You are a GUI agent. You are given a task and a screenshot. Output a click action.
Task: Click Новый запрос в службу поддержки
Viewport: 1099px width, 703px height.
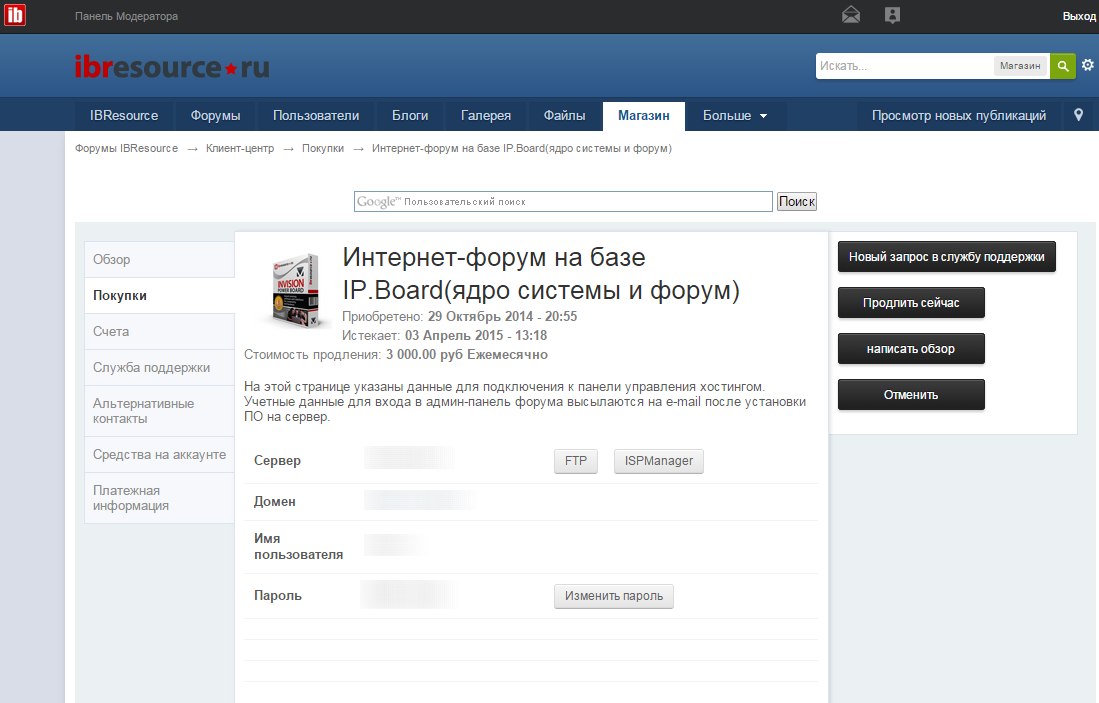click(946, 257)
